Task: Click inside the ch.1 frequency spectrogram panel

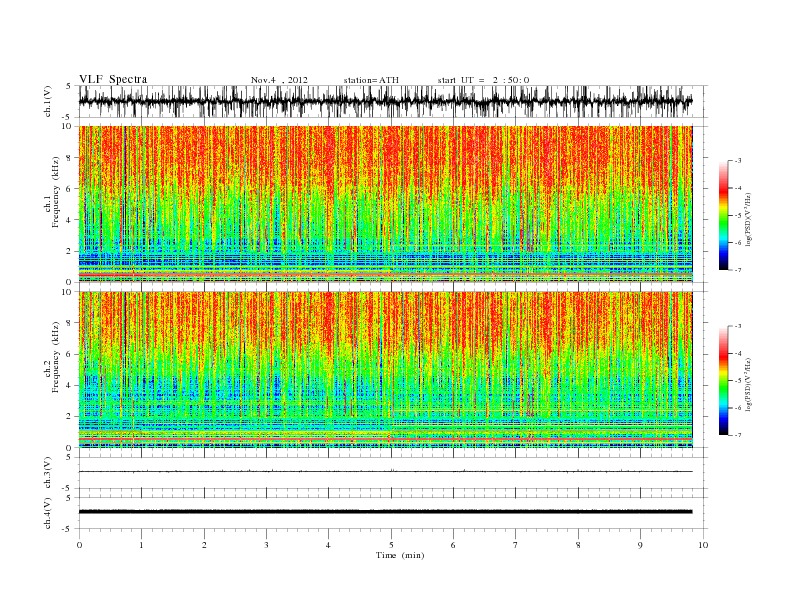Action: click(x=385, y=204)
